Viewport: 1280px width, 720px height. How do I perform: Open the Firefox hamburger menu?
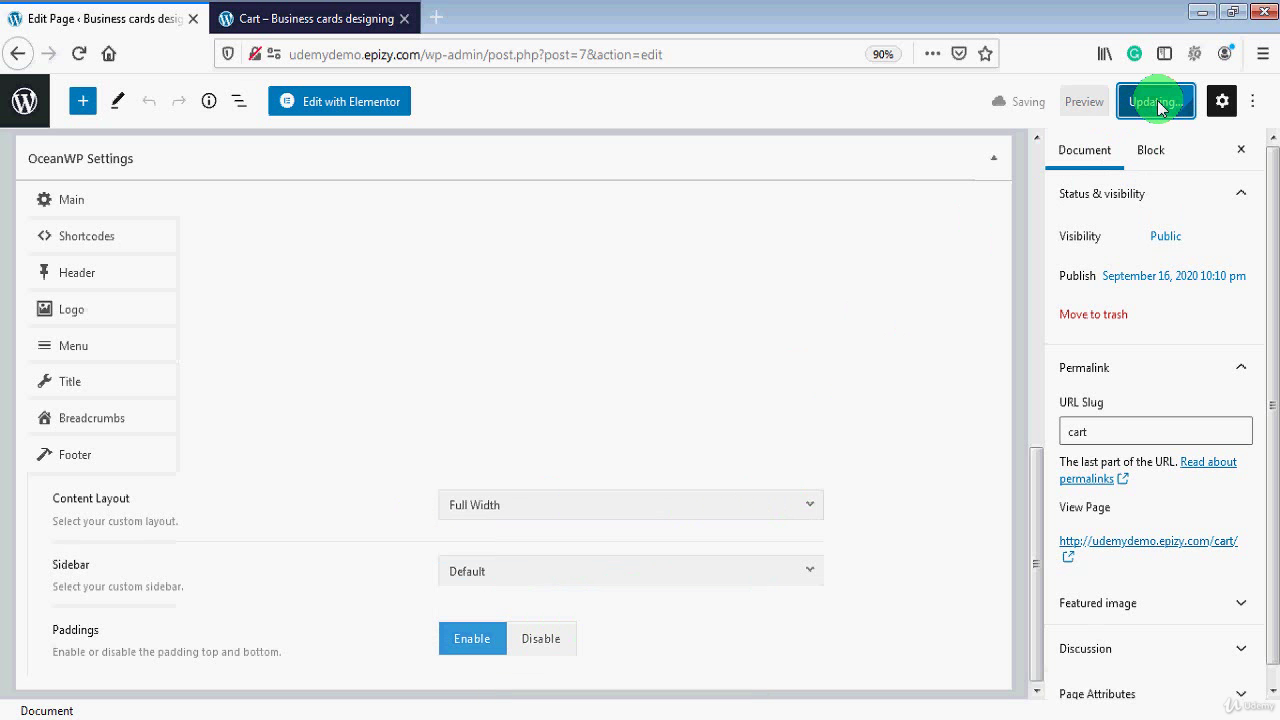point(1263,54)
